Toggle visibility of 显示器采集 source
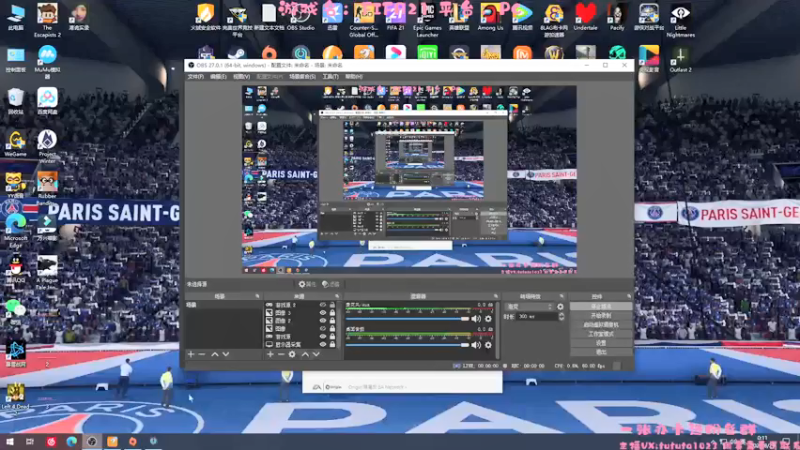This screenshot has width=800, height=450. (322, 344)
